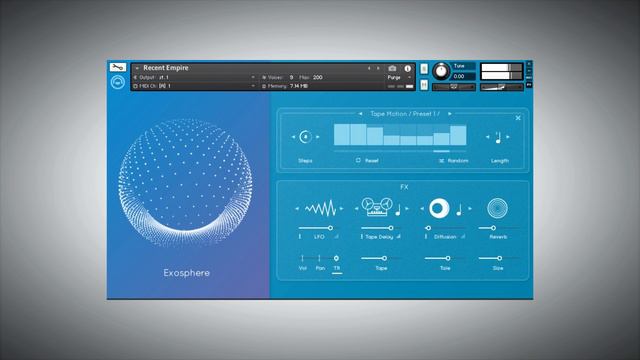Click the Max voices value 200
This screenshot has width=640, height=360.
tap(318, 77)
